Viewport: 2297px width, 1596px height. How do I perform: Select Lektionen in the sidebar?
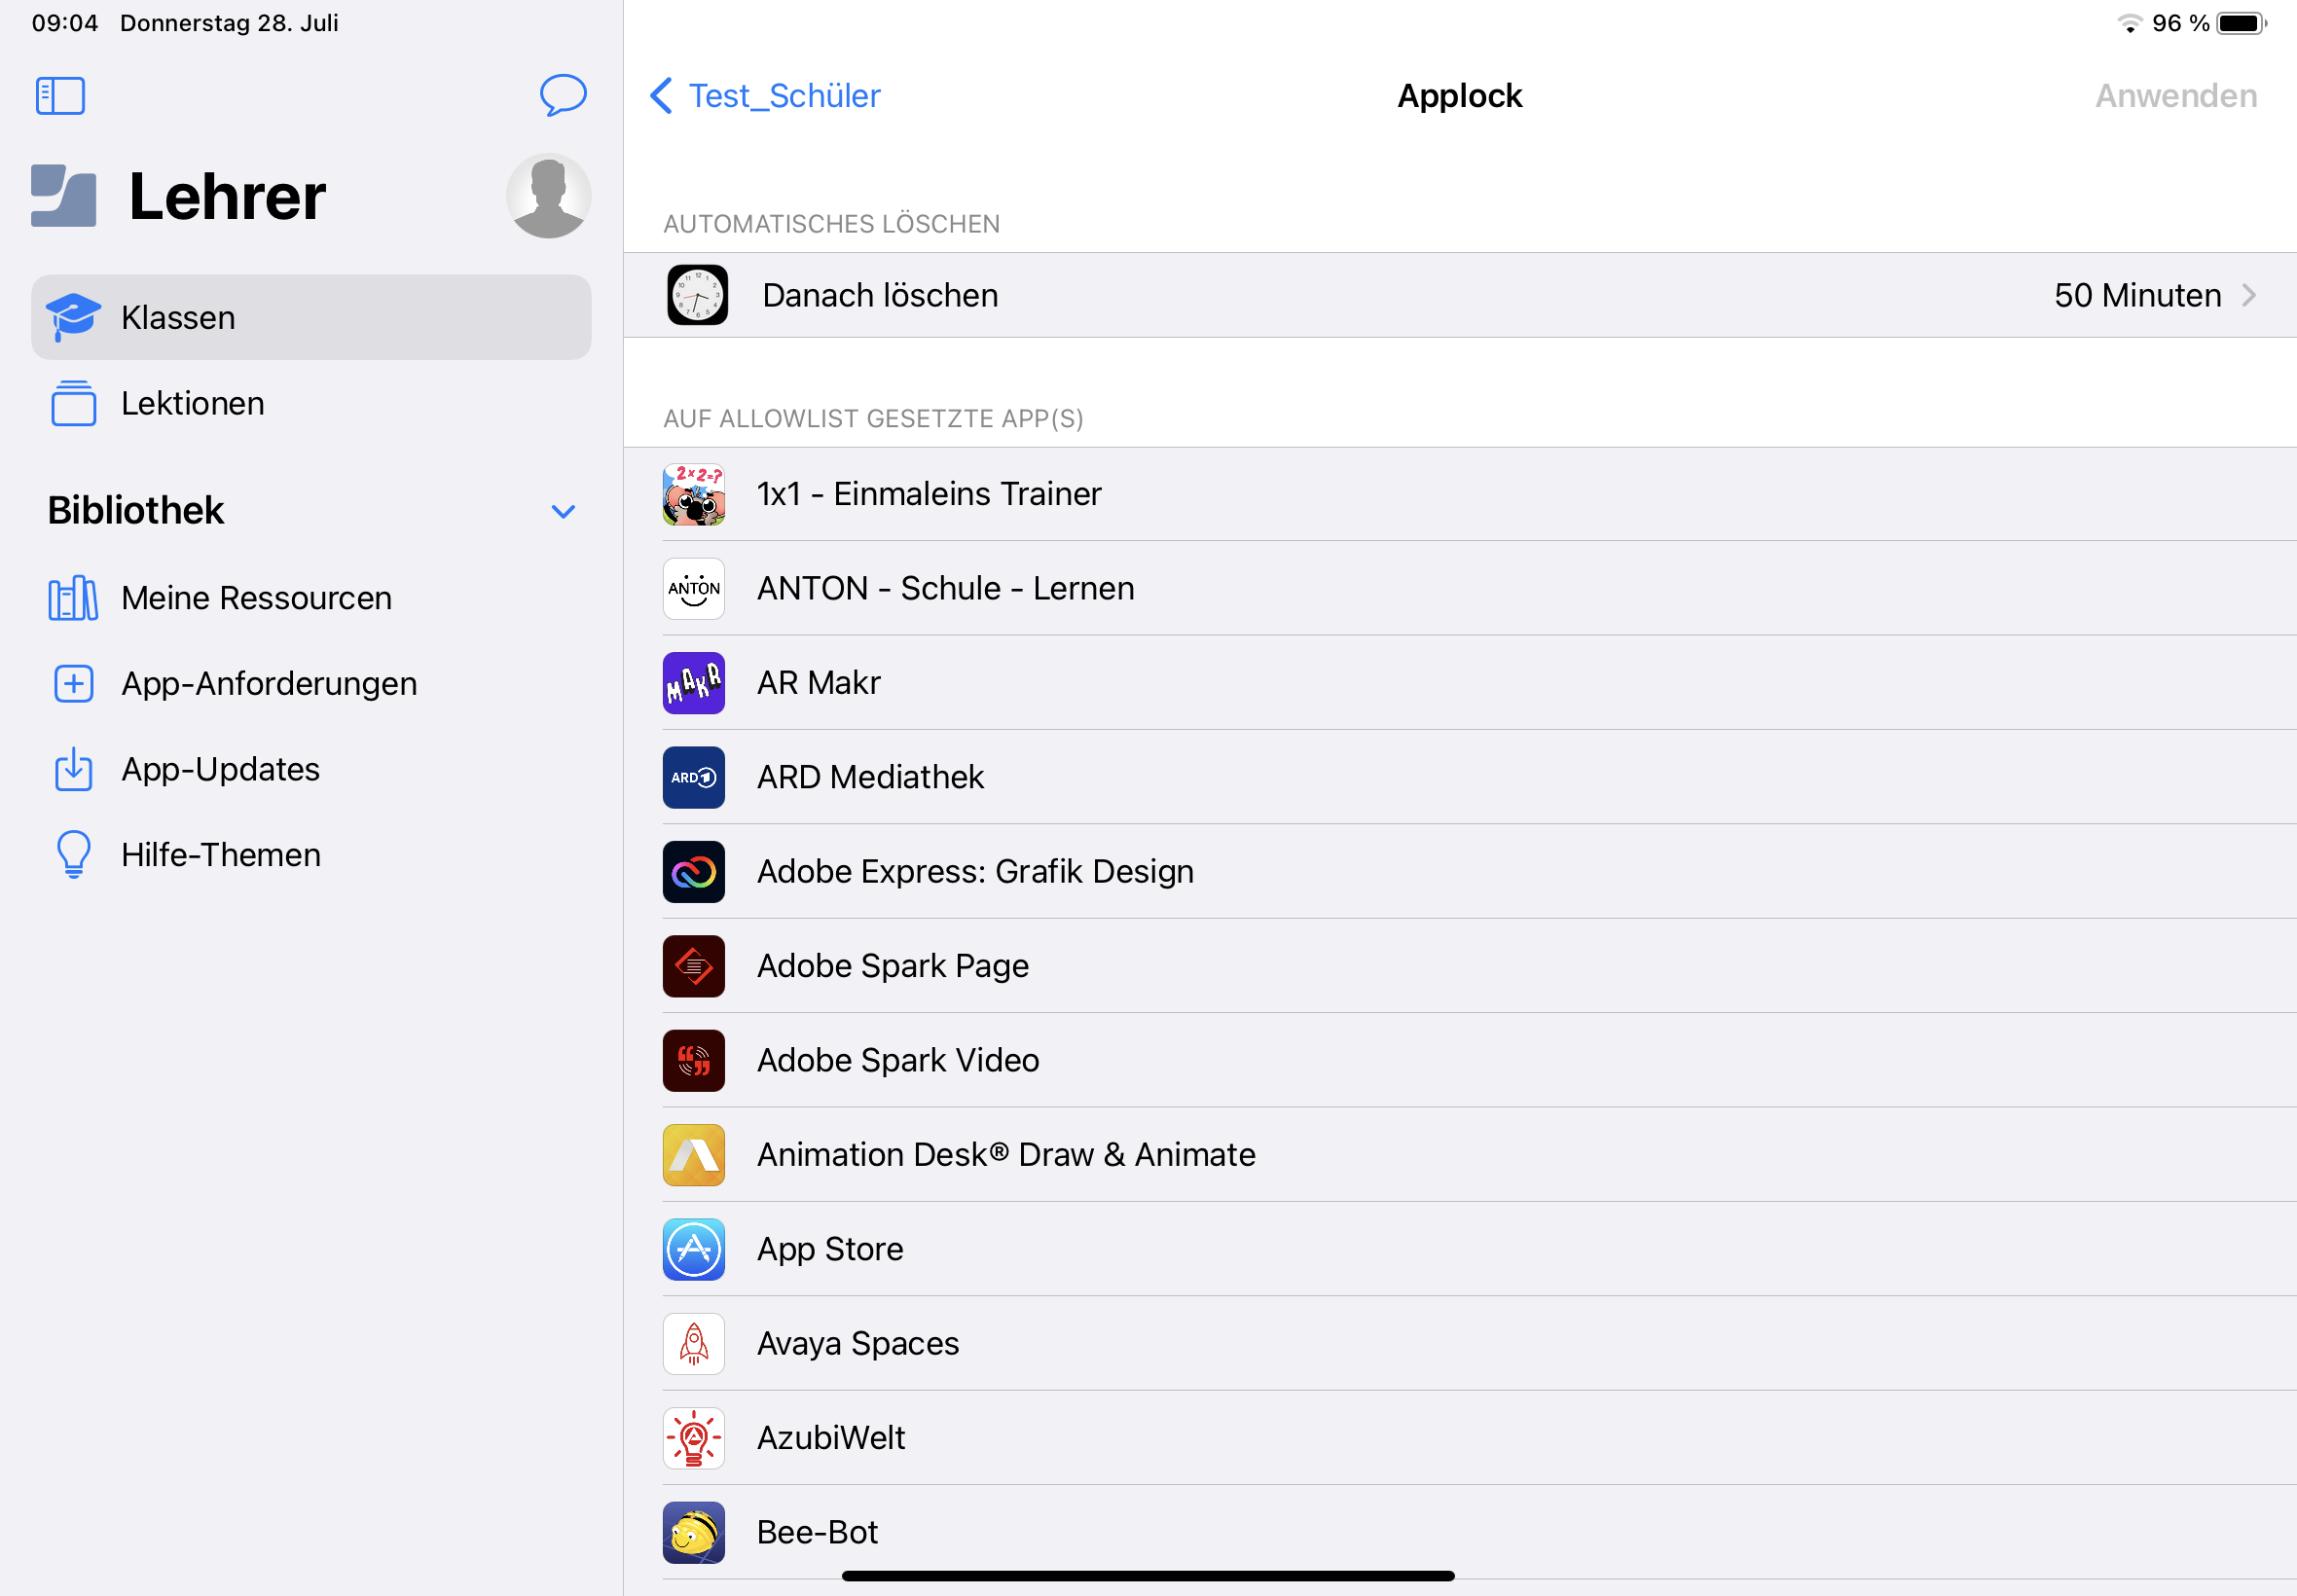coord(311,403)
